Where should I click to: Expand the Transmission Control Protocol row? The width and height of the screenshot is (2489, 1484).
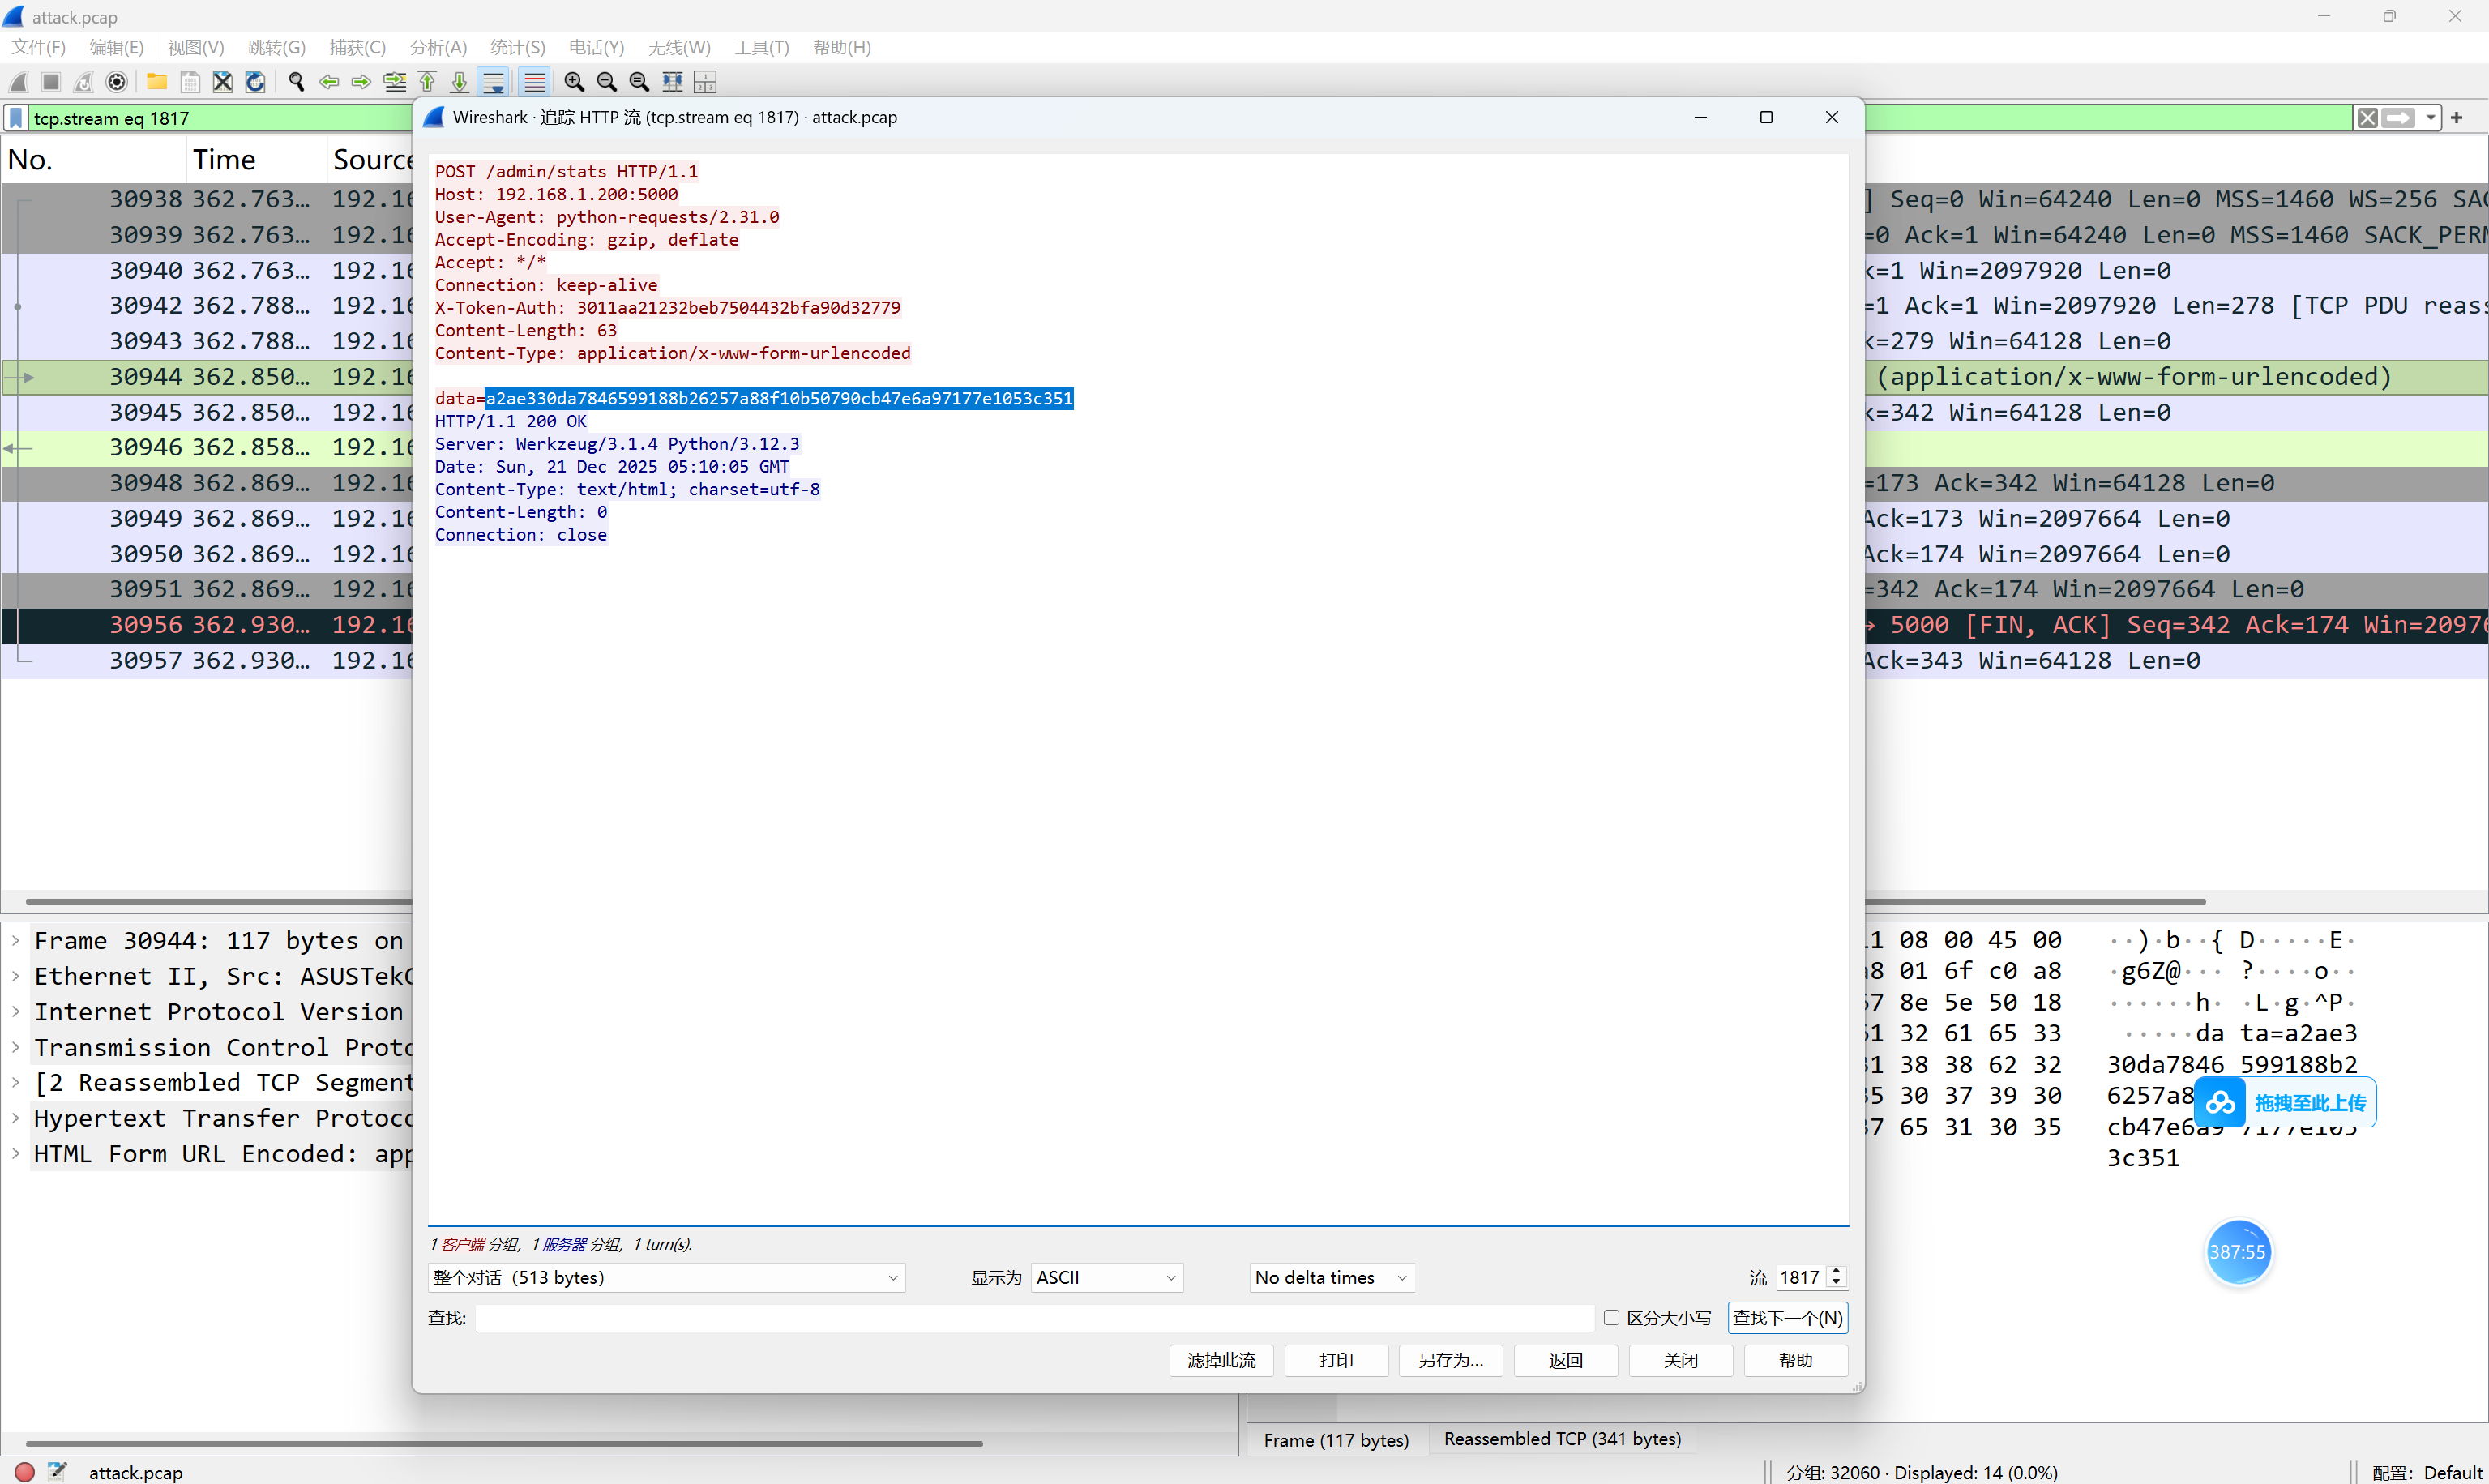click(16, 1047)
